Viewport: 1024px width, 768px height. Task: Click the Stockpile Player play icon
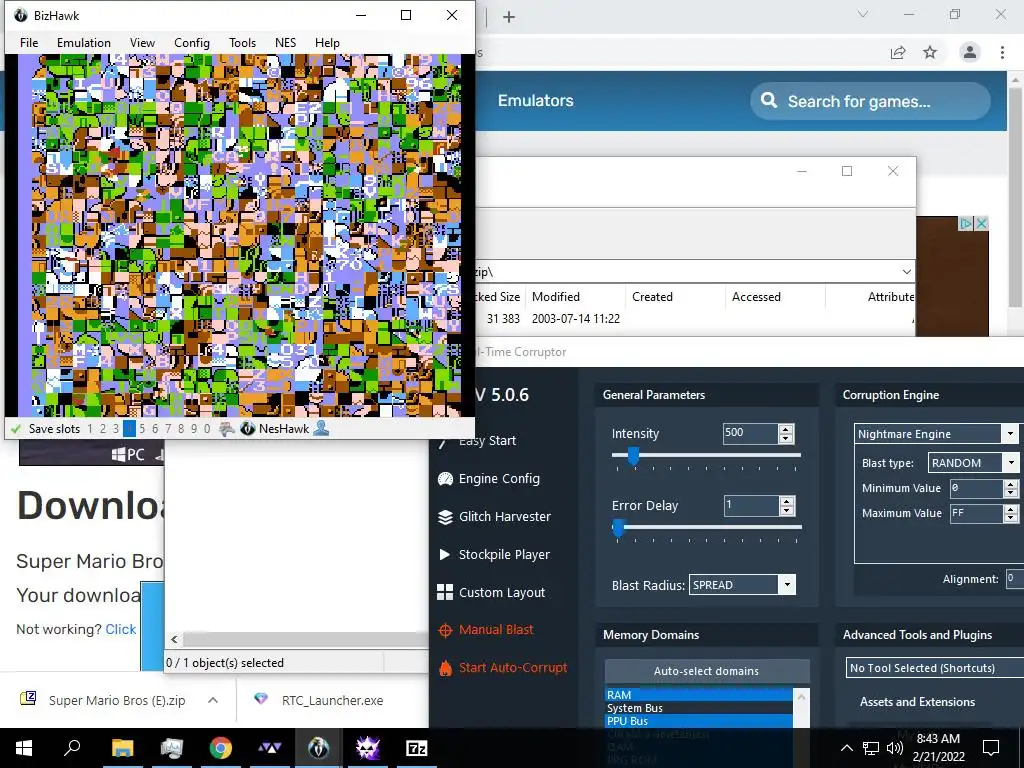[445, 554]
